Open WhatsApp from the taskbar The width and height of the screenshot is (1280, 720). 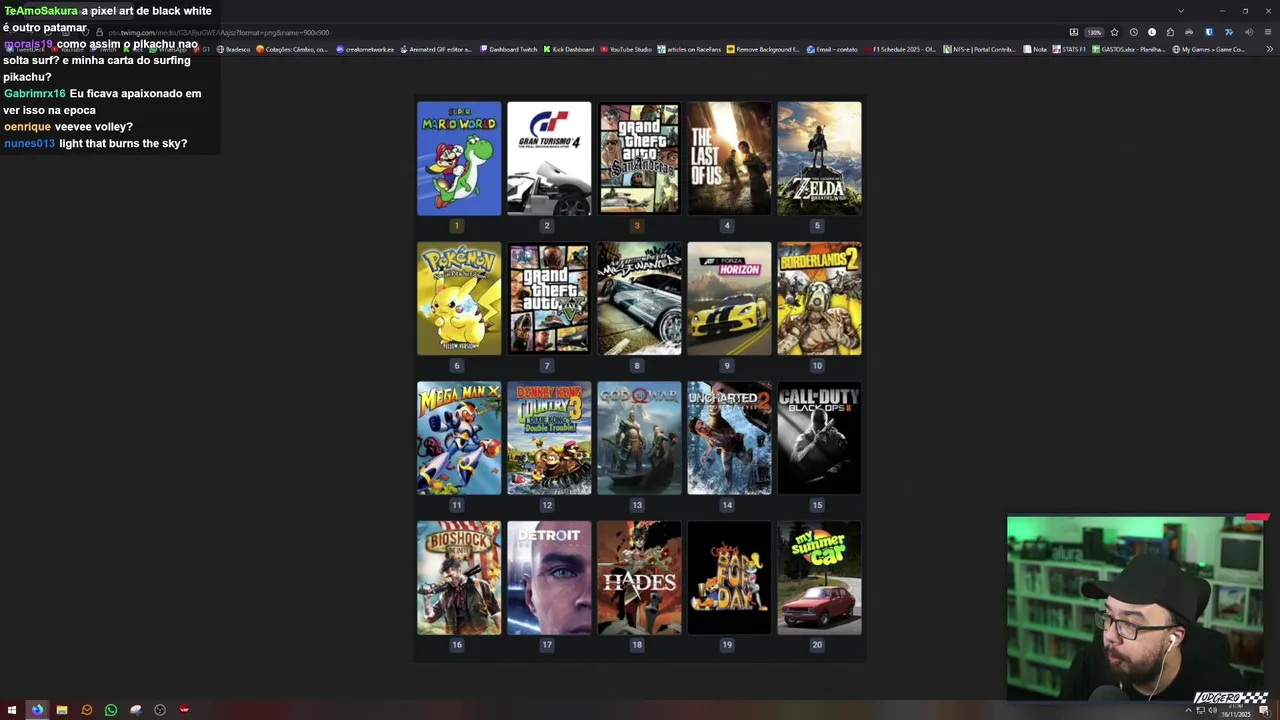tap(111, 710)
